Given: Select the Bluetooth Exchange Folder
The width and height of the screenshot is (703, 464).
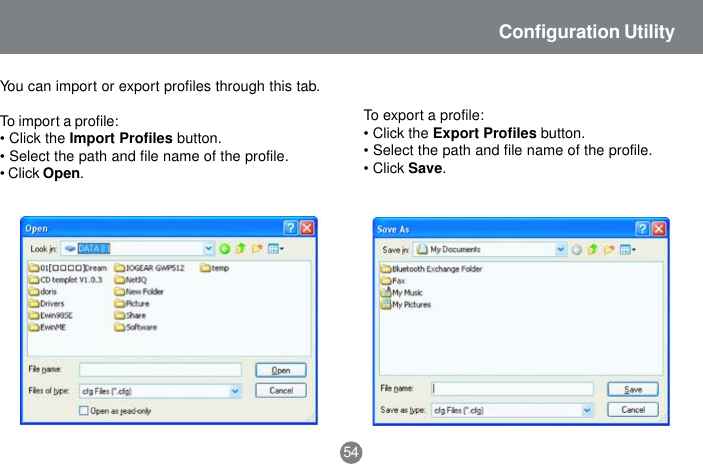Looking at the screenshot, I should click(x=431, y=269).
